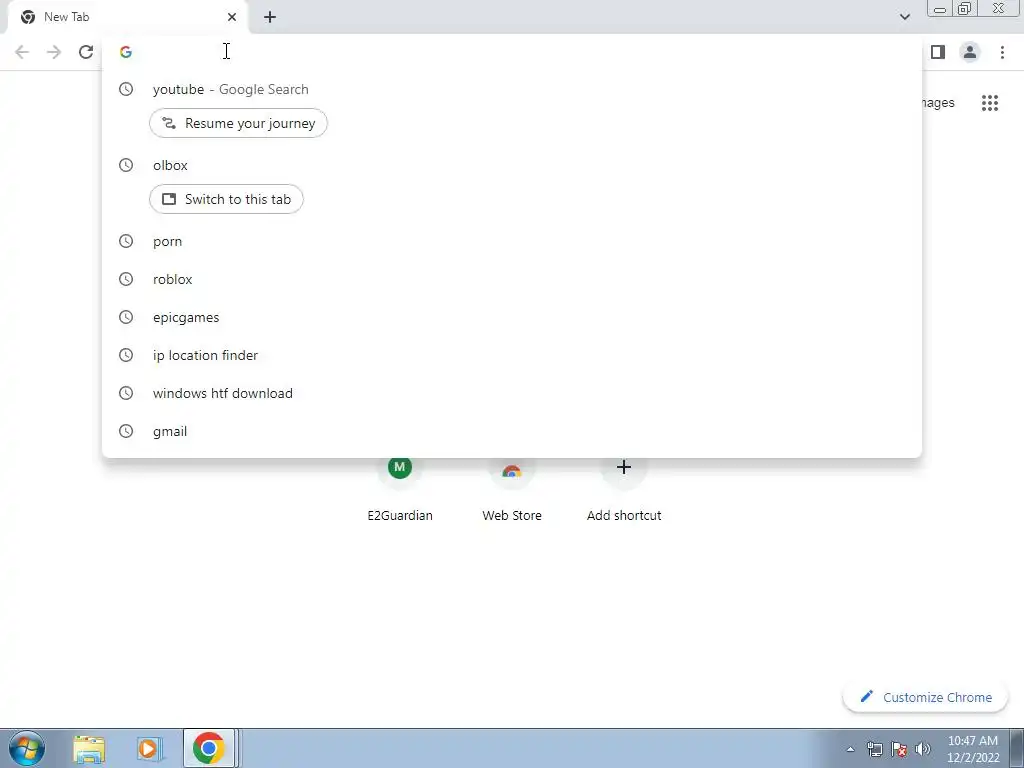Close the New Tab tab
The width and height of the screenshot is (1024, 768).
pyautogui.click(x=232, y=17)
